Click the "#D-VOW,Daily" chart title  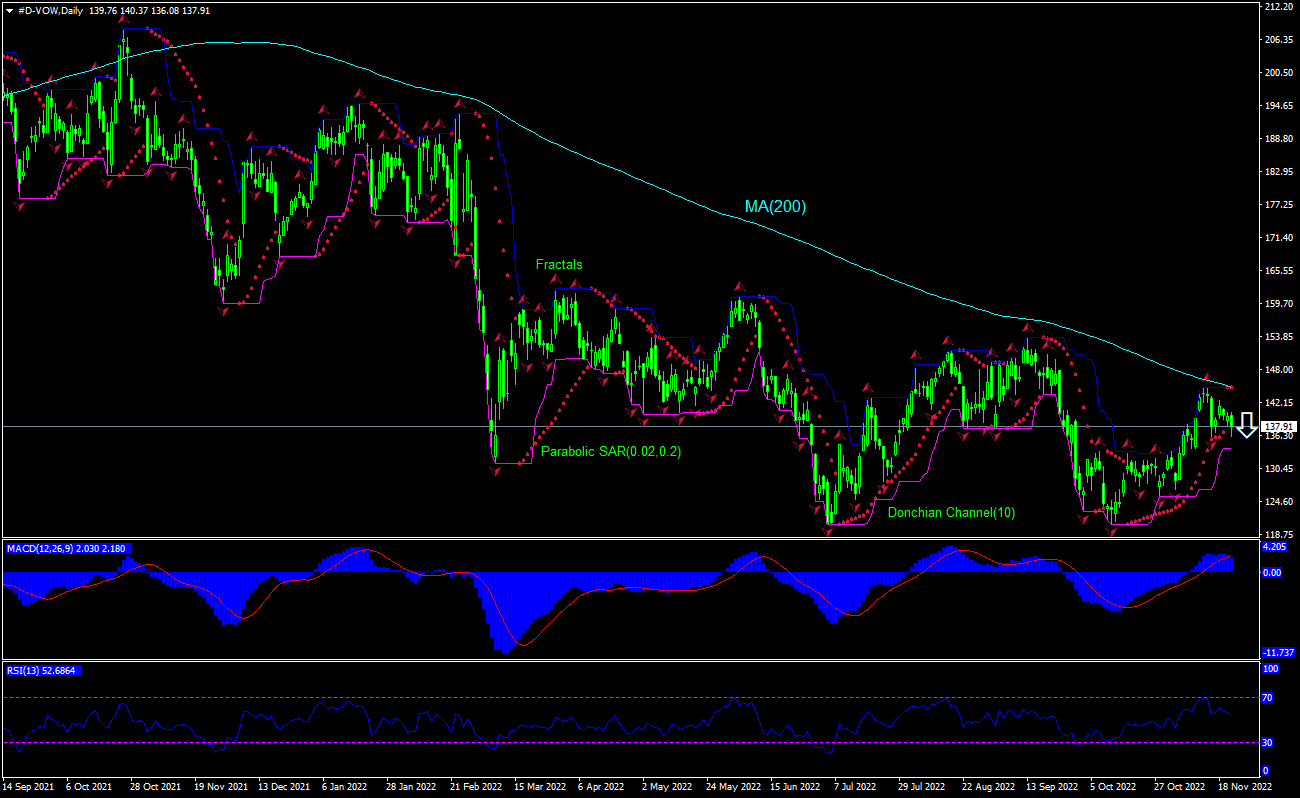click(x=51, y=10)
